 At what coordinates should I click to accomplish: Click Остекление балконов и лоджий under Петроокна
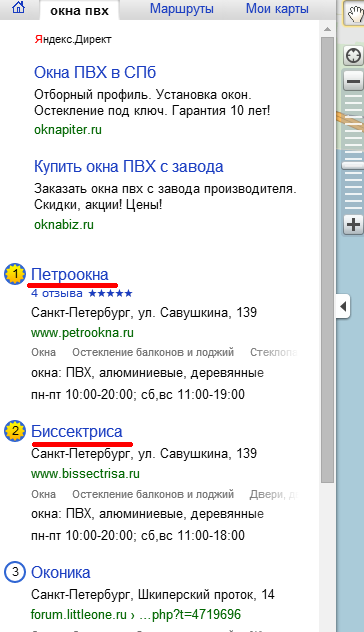tap(153, 352)
